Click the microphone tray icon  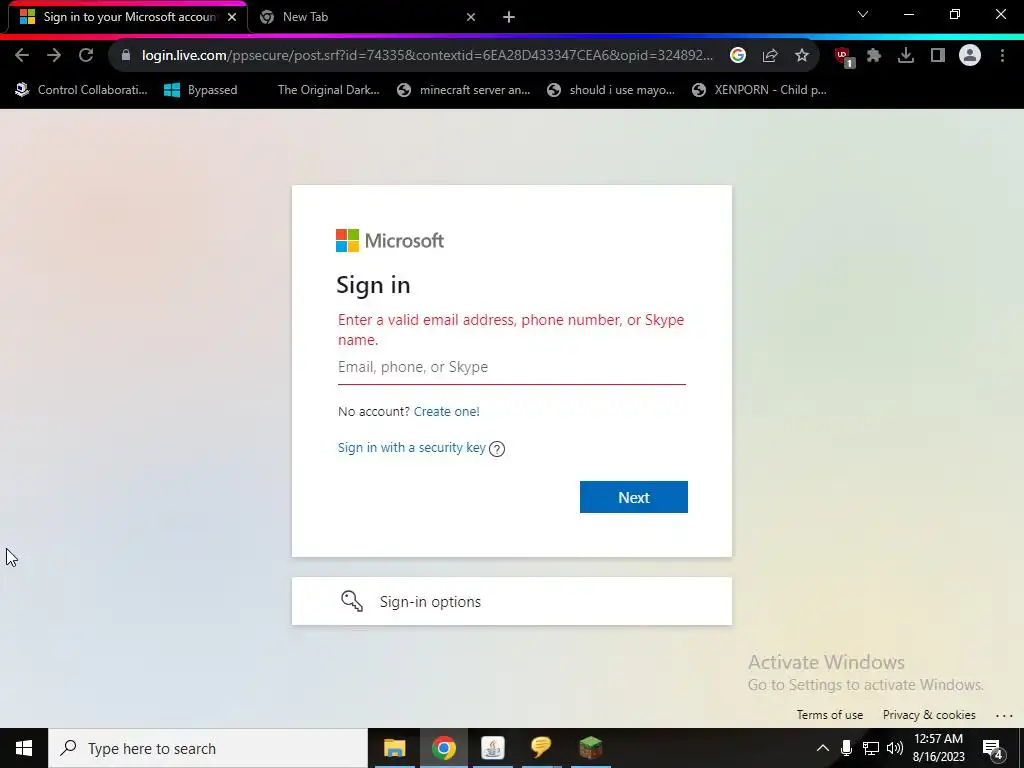tap(846, 748)
